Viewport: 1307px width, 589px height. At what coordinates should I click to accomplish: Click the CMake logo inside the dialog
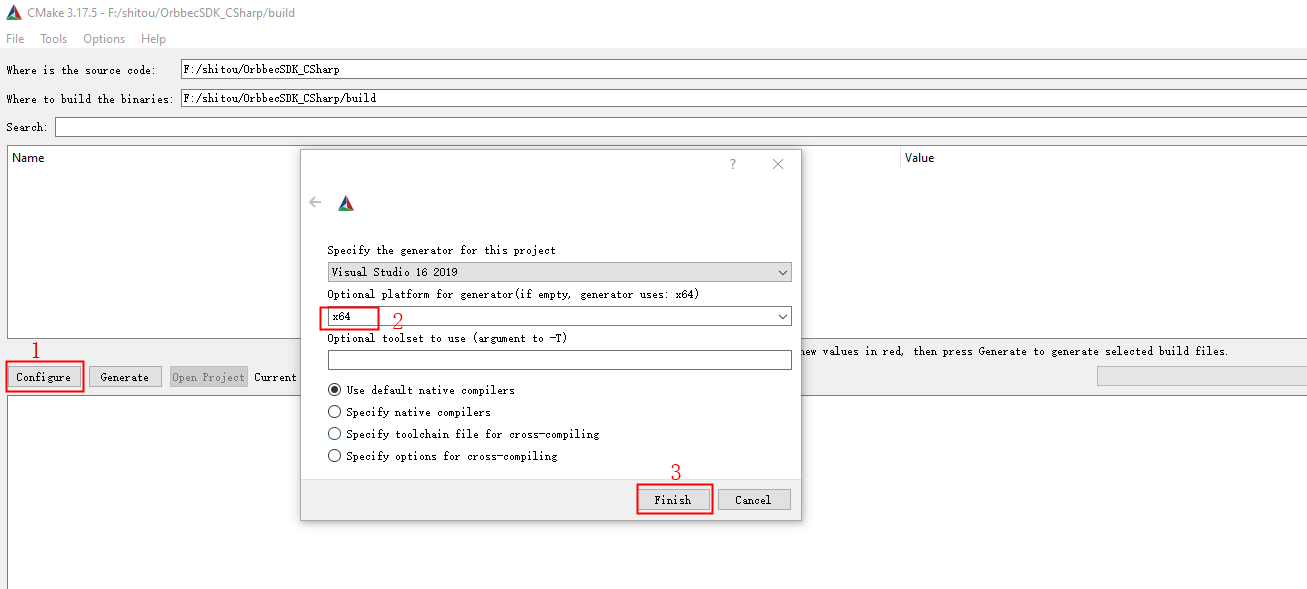tap(346, 203)
